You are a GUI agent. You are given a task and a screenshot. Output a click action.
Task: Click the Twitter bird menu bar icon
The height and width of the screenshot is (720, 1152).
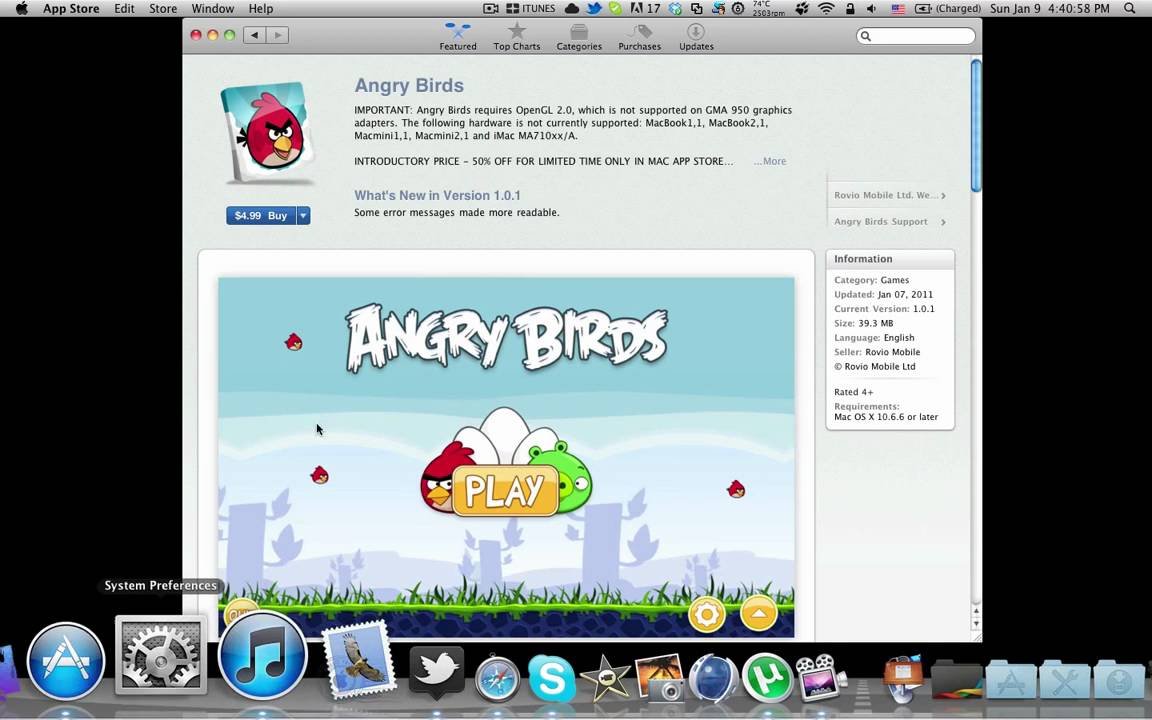tap(594, 9)
